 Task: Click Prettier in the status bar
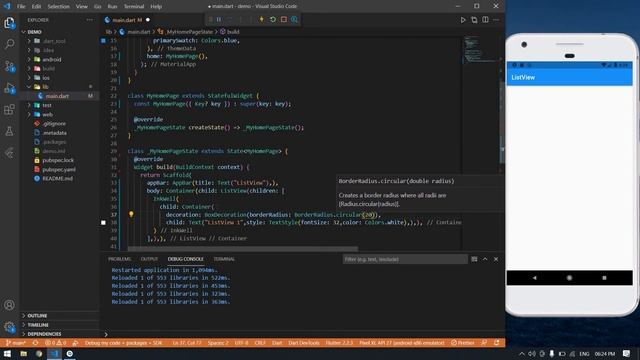click(x=463, y=343)
